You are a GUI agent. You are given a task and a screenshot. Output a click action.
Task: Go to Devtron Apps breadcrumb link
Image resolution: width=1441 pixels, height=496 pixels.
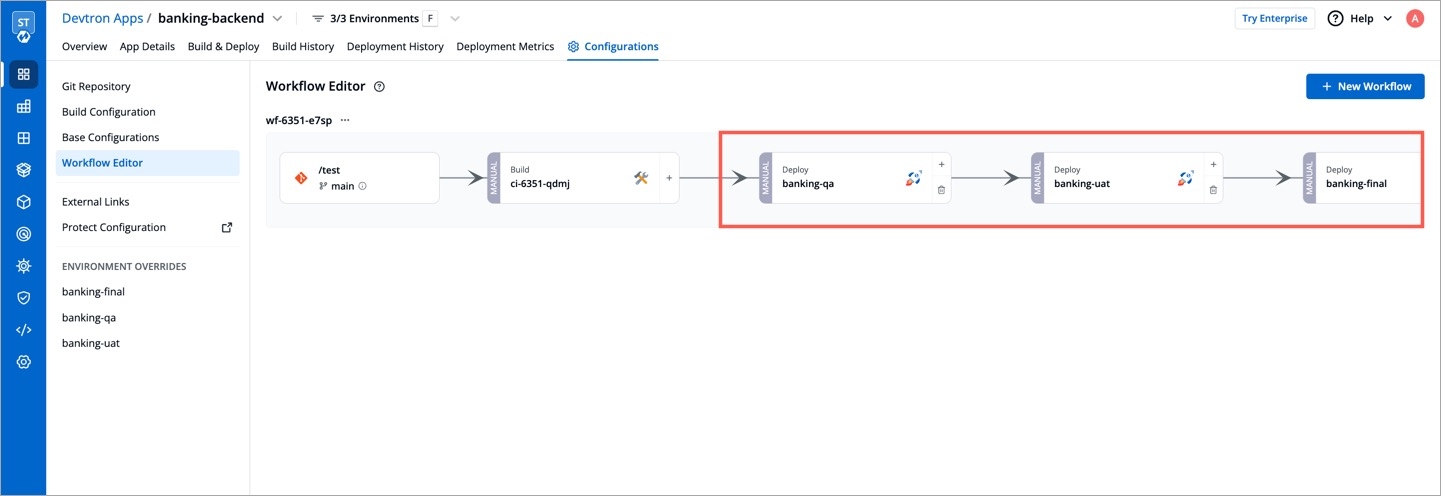(x=103, y=18)
